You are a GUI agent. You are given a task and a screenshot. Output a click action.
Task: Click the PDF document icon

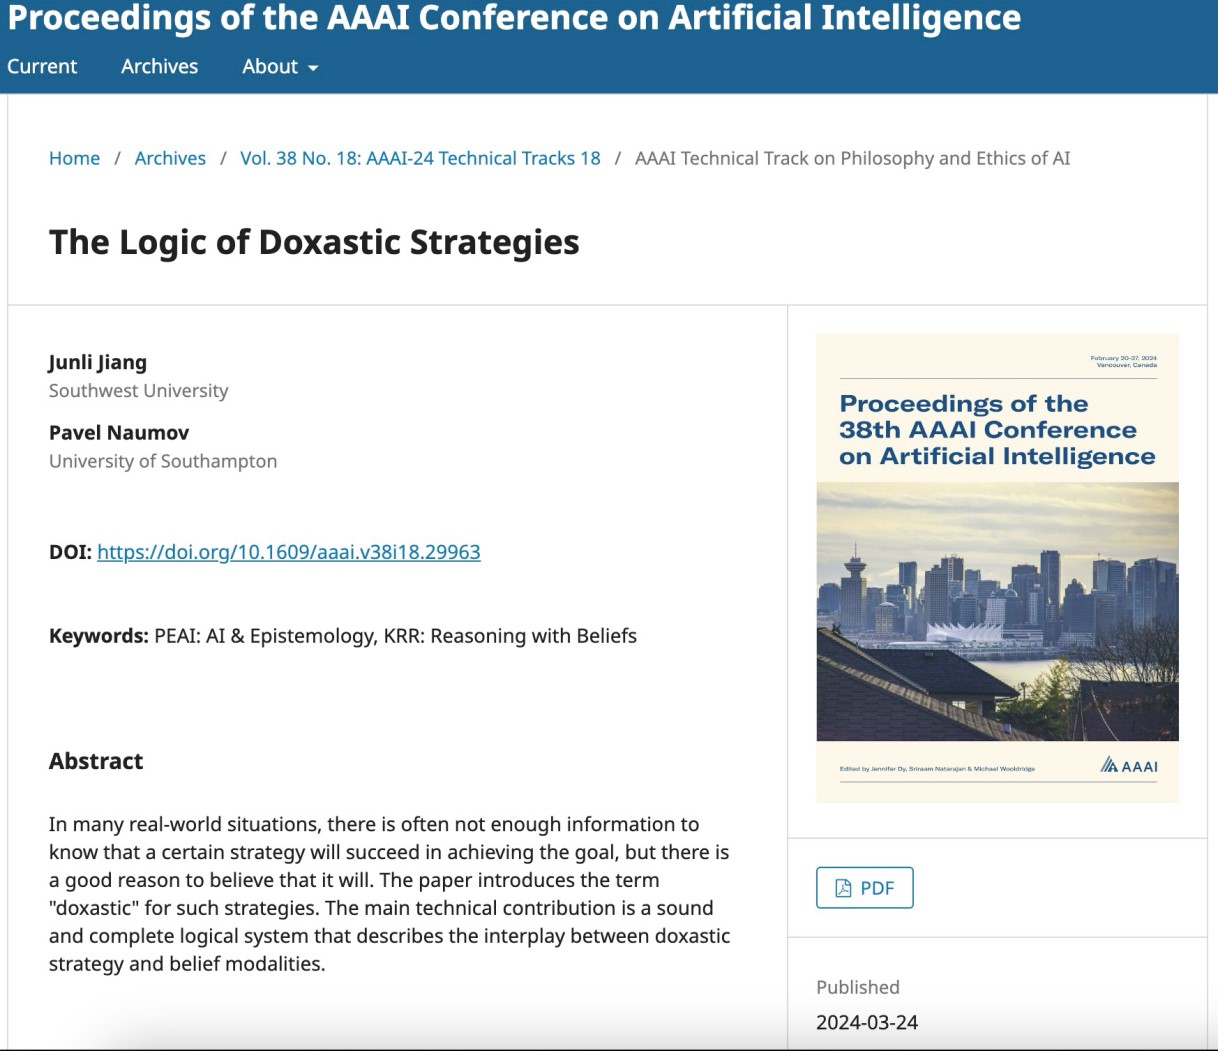pyautogui.click(x=843, y=888)
